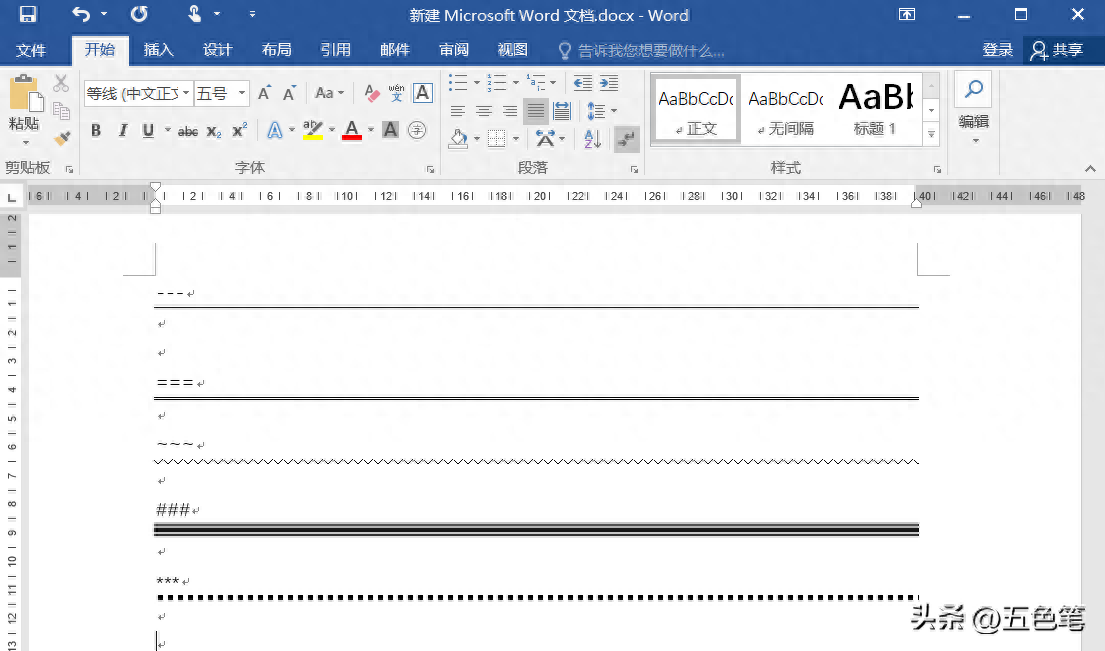Apply the Text Effects glowing A icon

[275, 130]
